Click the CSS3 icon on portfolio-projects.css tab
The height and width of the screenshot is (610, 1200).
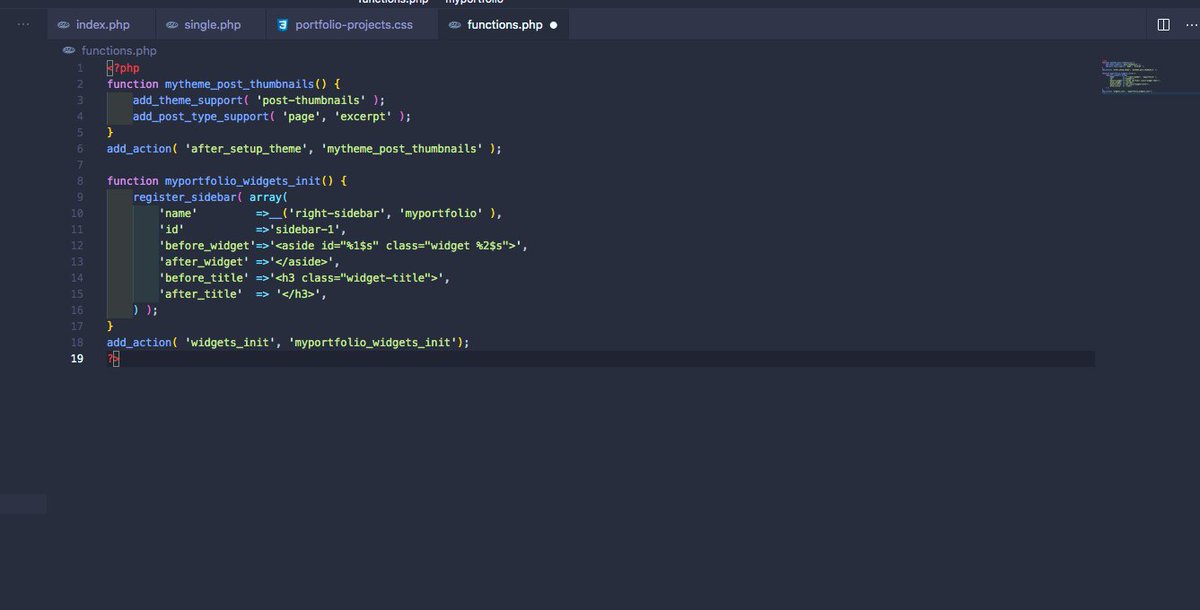coord(281,24)
